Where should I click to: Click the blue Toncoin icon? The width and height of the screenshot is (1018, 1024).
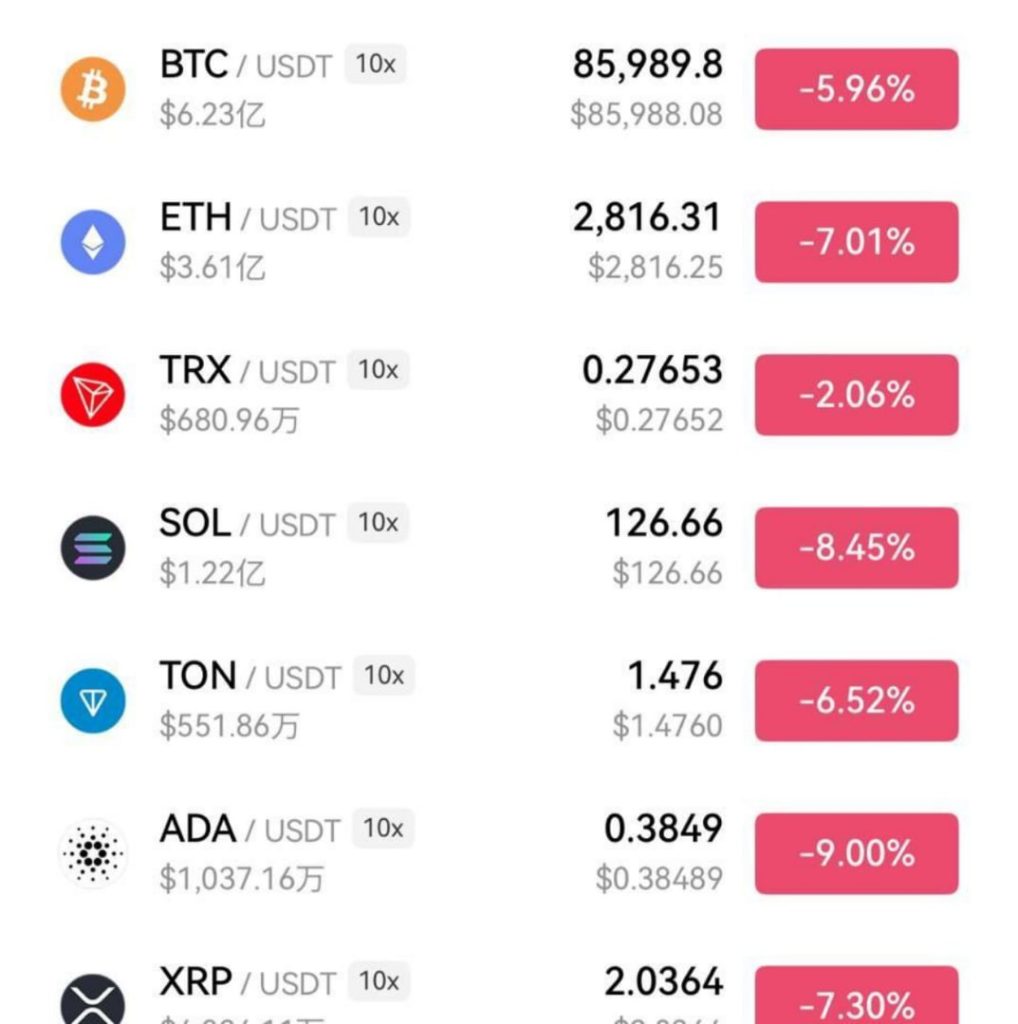93,701
